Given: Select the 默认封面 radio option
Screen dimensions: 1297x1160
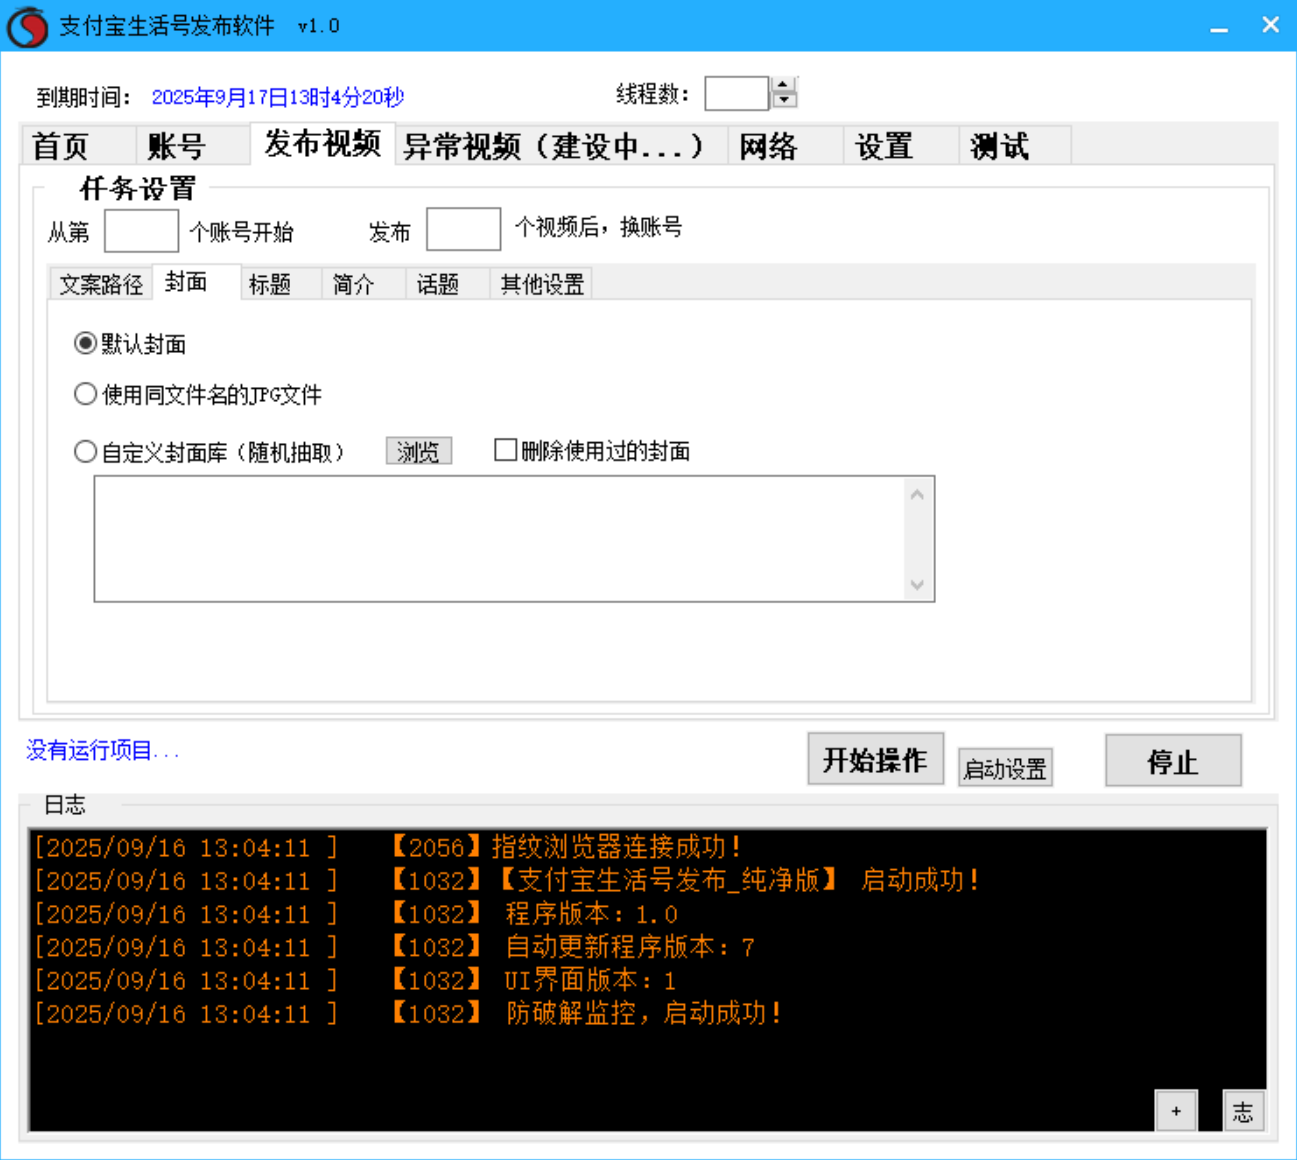Looking at the screenshot, I should 85,343.
